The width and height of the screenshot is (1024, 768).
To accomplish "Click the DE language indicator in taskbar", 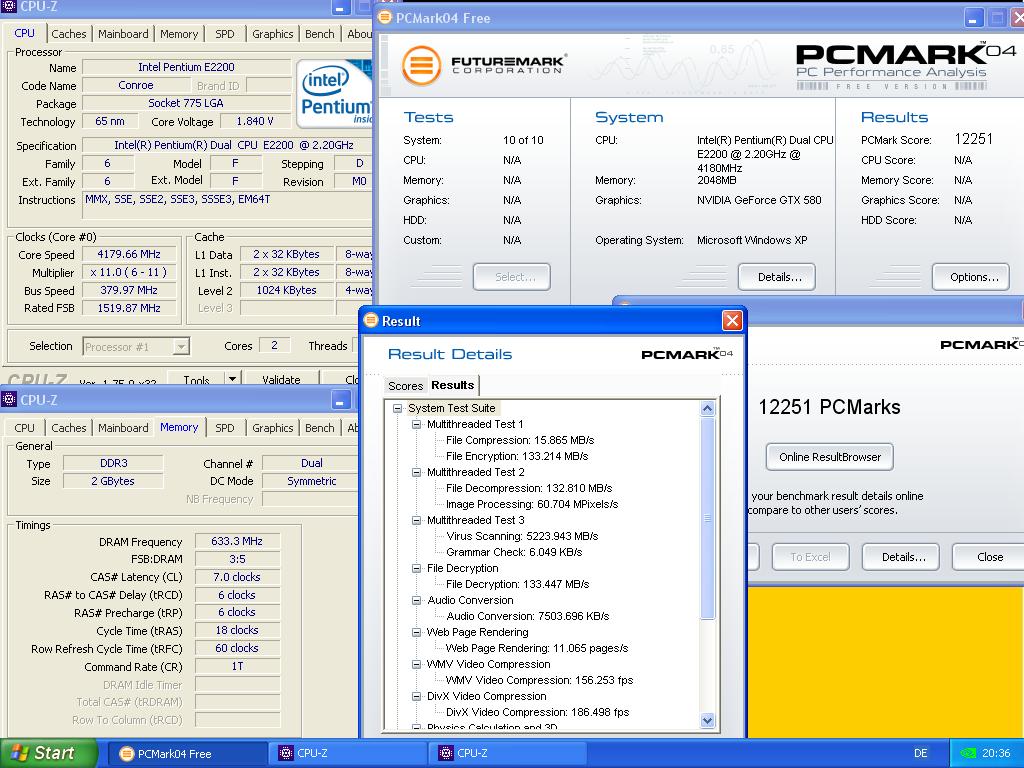I will point(920,753).
